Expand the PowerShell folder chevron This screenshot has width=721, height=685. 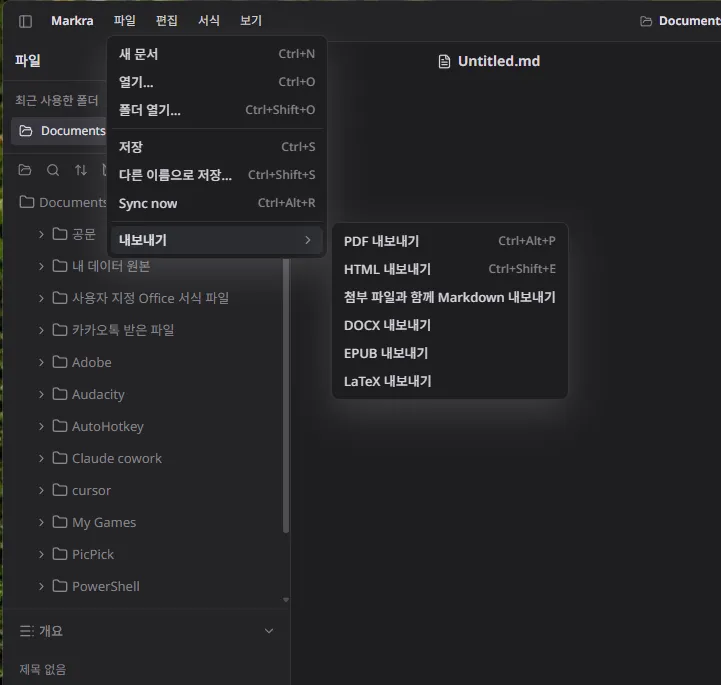41,586
